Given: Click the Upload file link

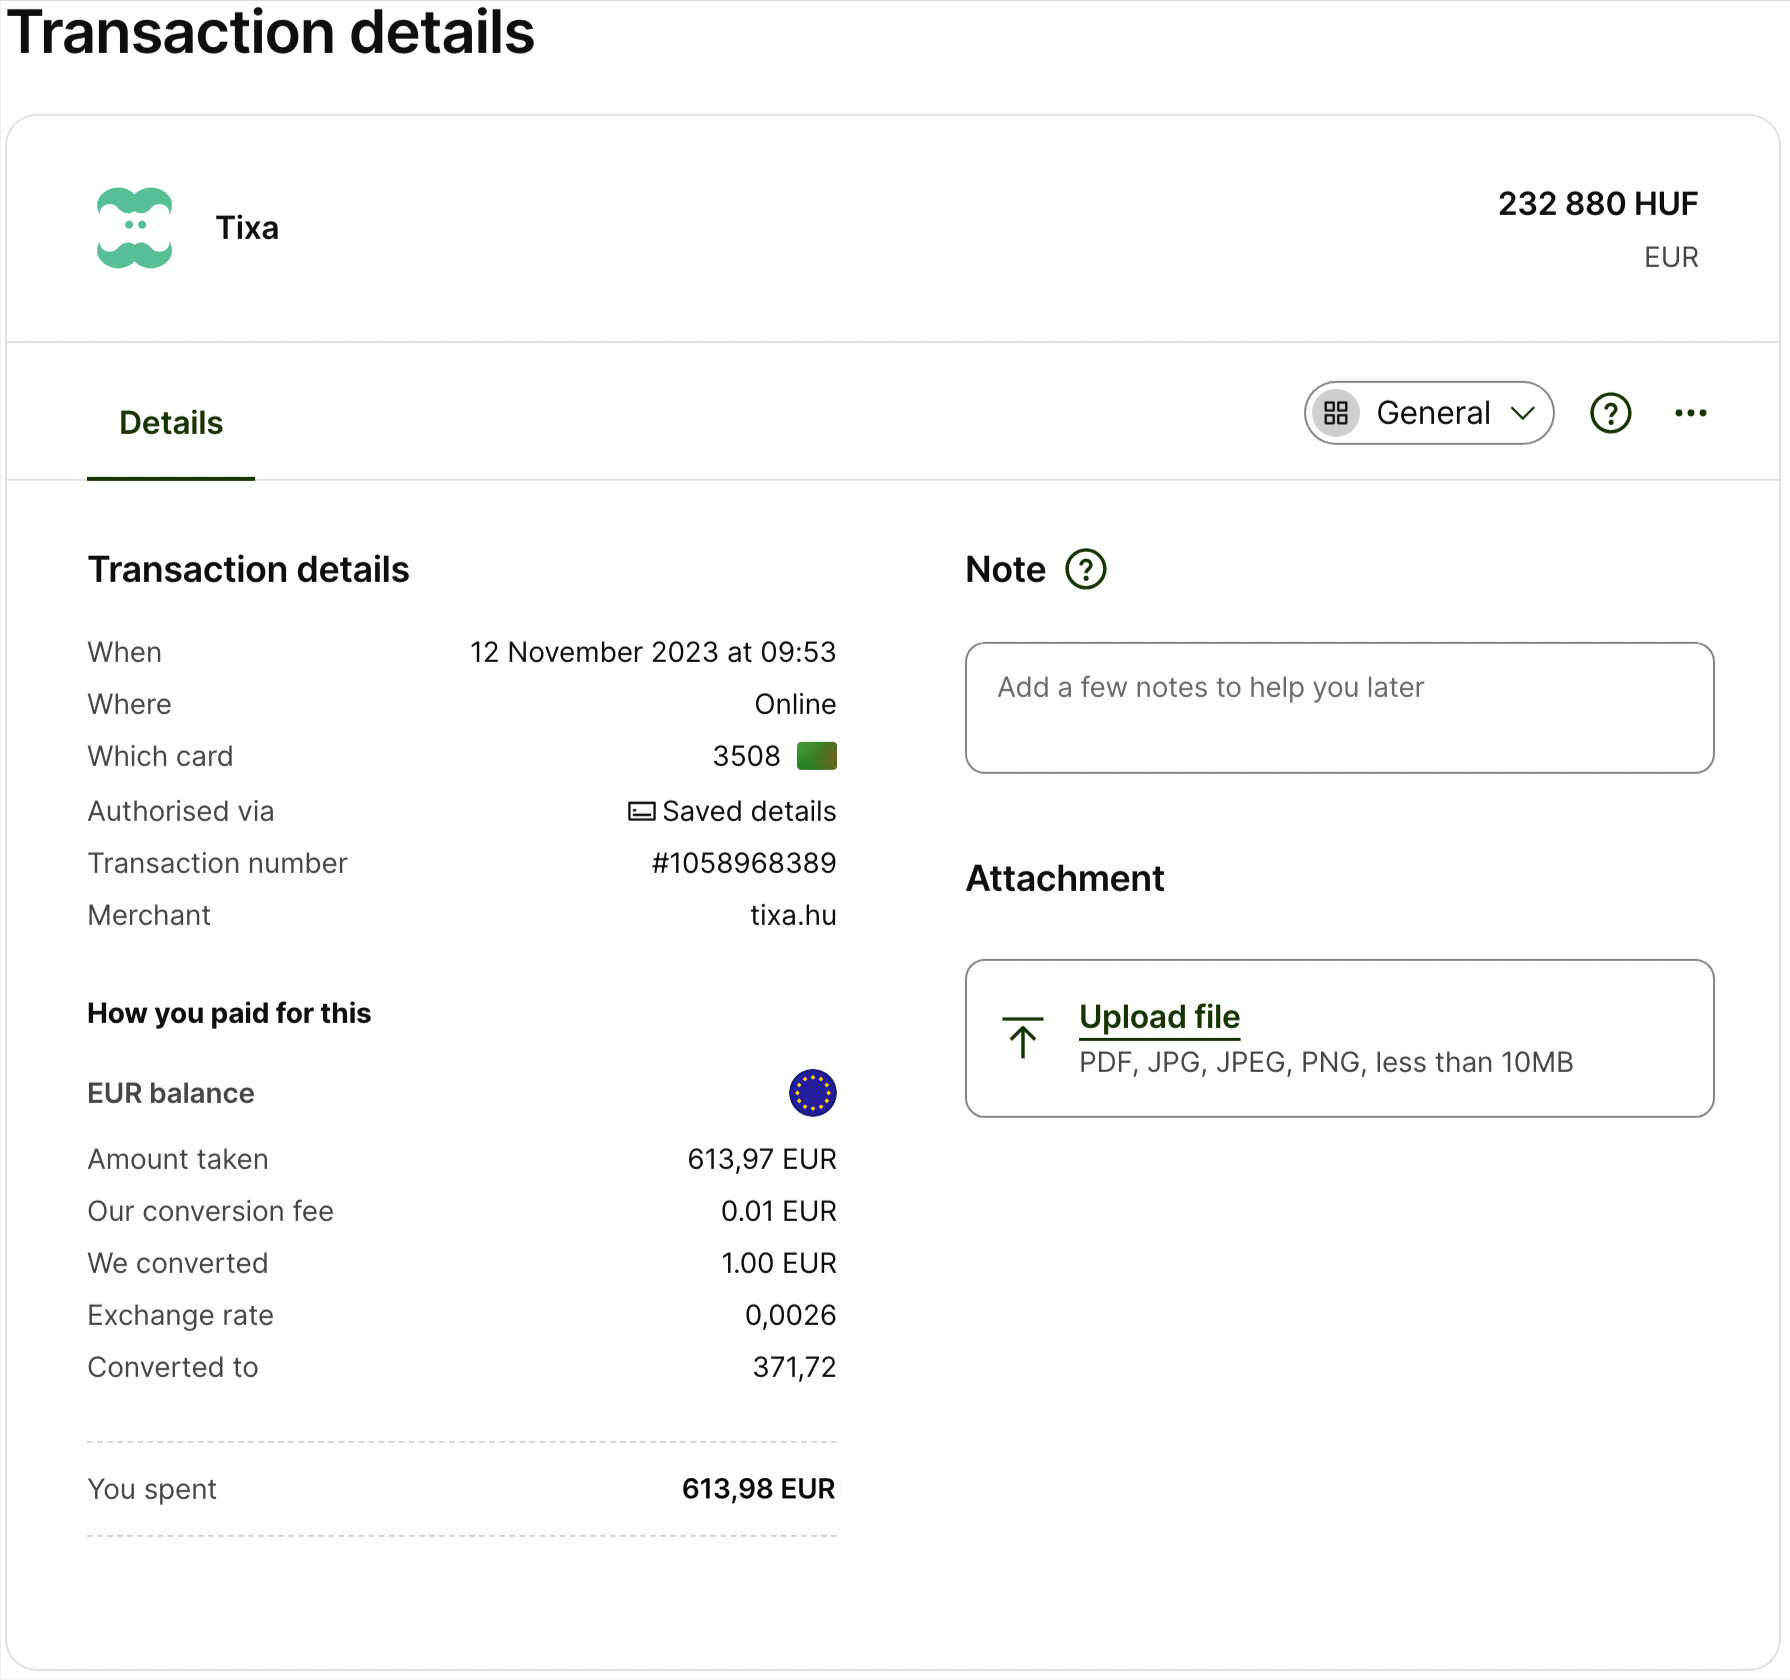Looking at the screenshot, I should click(x=1159, y=1017).
